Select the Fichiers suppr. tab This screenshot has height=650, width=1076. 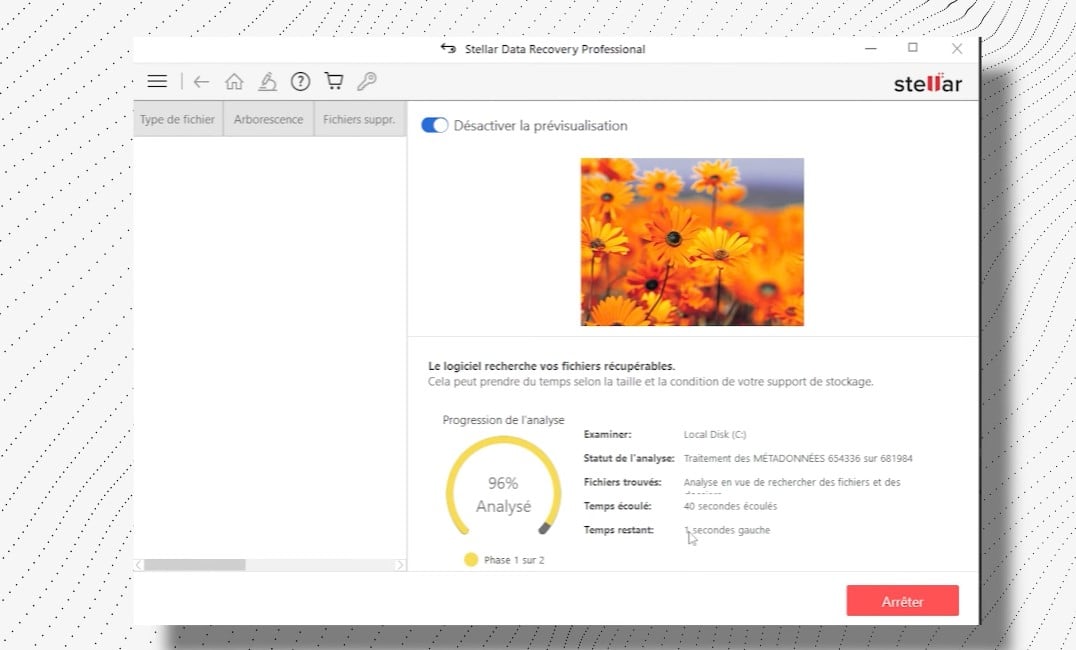(359, 118)
